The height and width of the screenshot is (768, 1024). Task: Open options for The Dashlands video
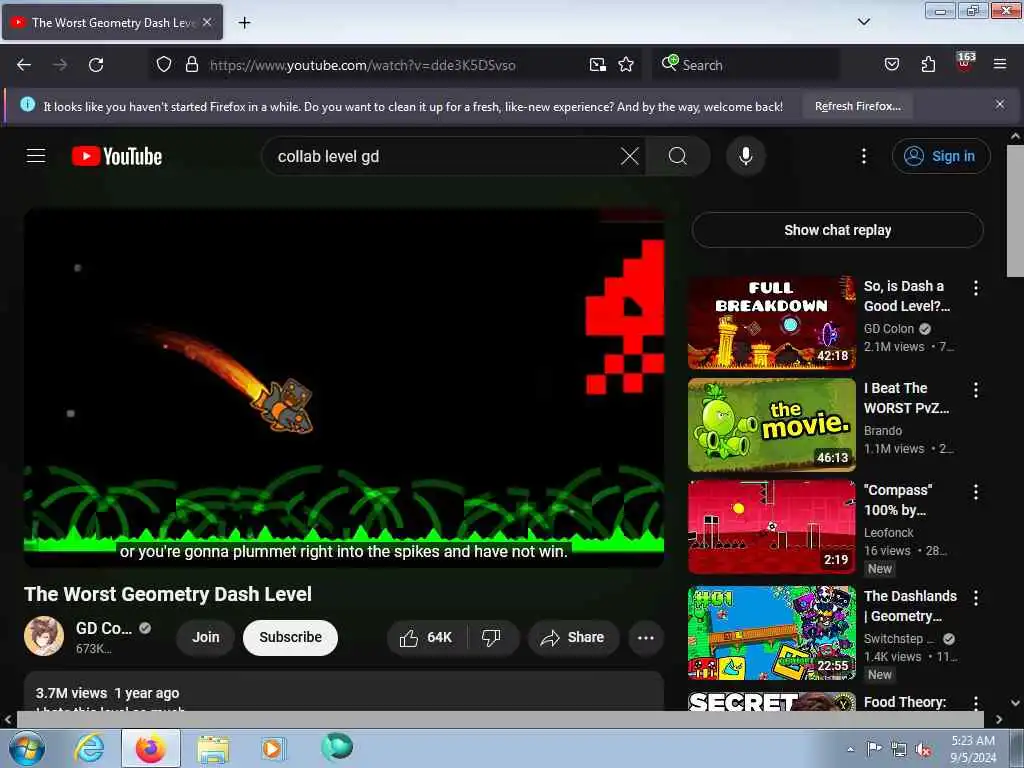pos(976,598)
